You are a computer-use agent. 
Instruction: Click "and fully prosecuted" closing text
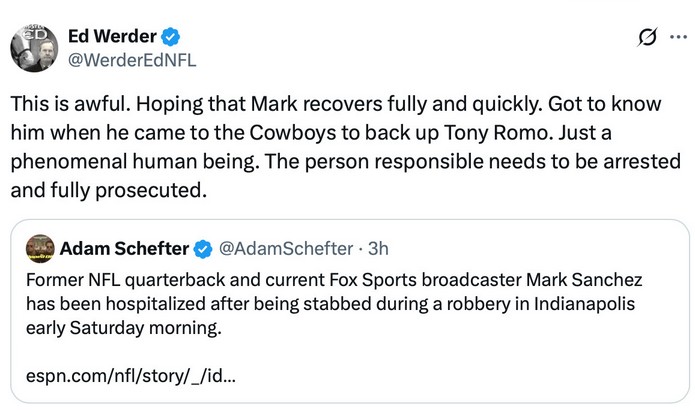115,189
